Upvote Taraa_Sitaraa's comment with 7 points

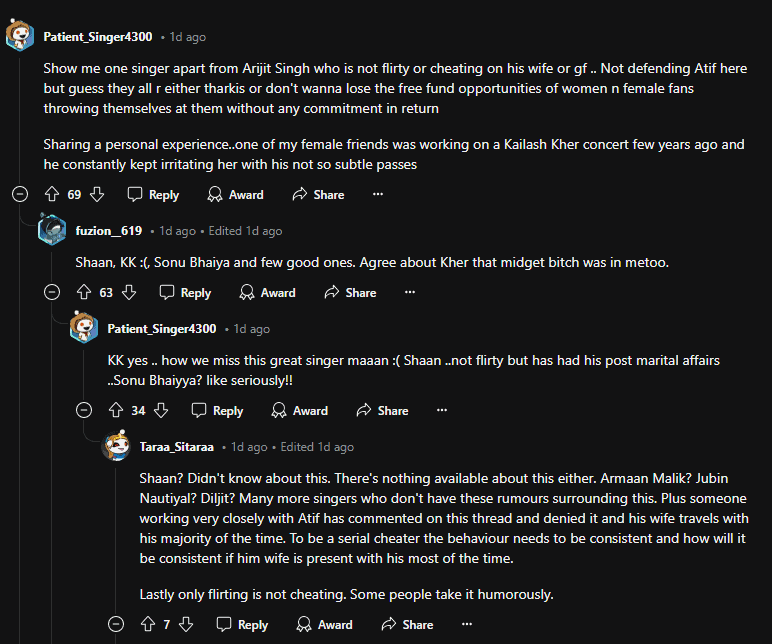click(x=148, y=624)
